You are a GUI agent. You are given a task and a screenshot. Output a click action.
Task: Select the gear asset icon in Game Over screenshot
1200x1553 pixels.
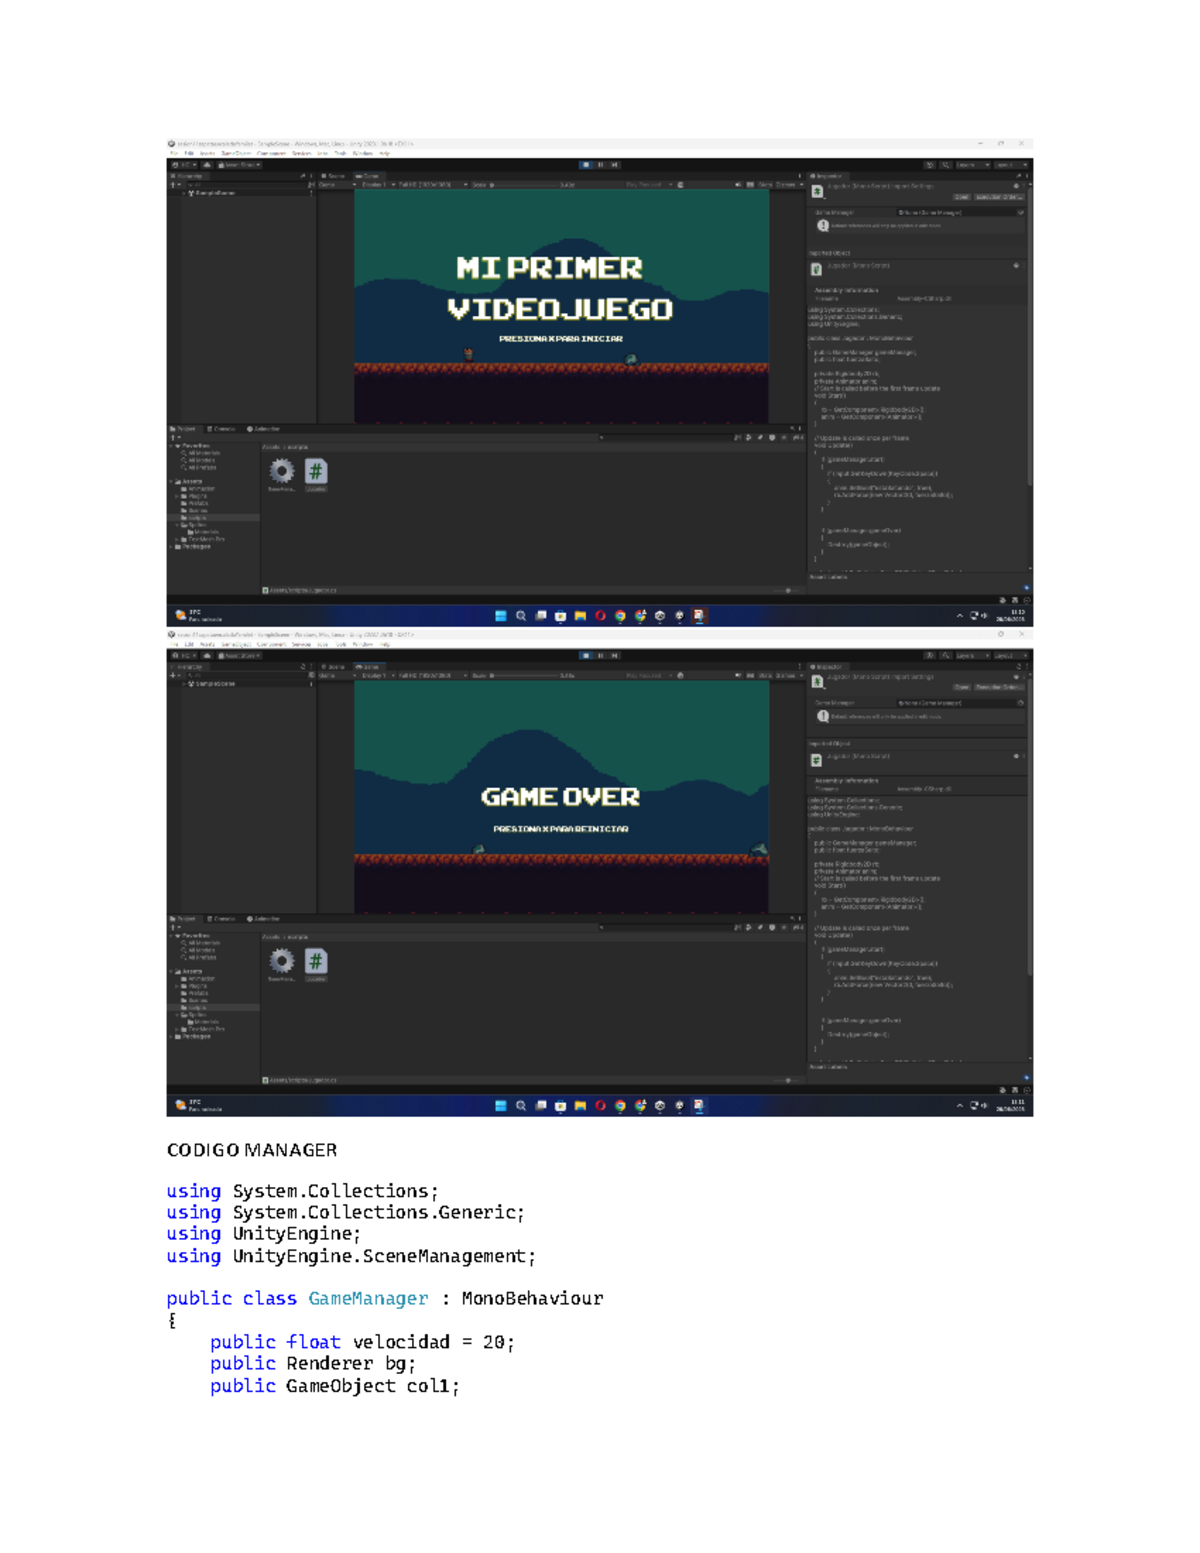[x=282, y=961]
